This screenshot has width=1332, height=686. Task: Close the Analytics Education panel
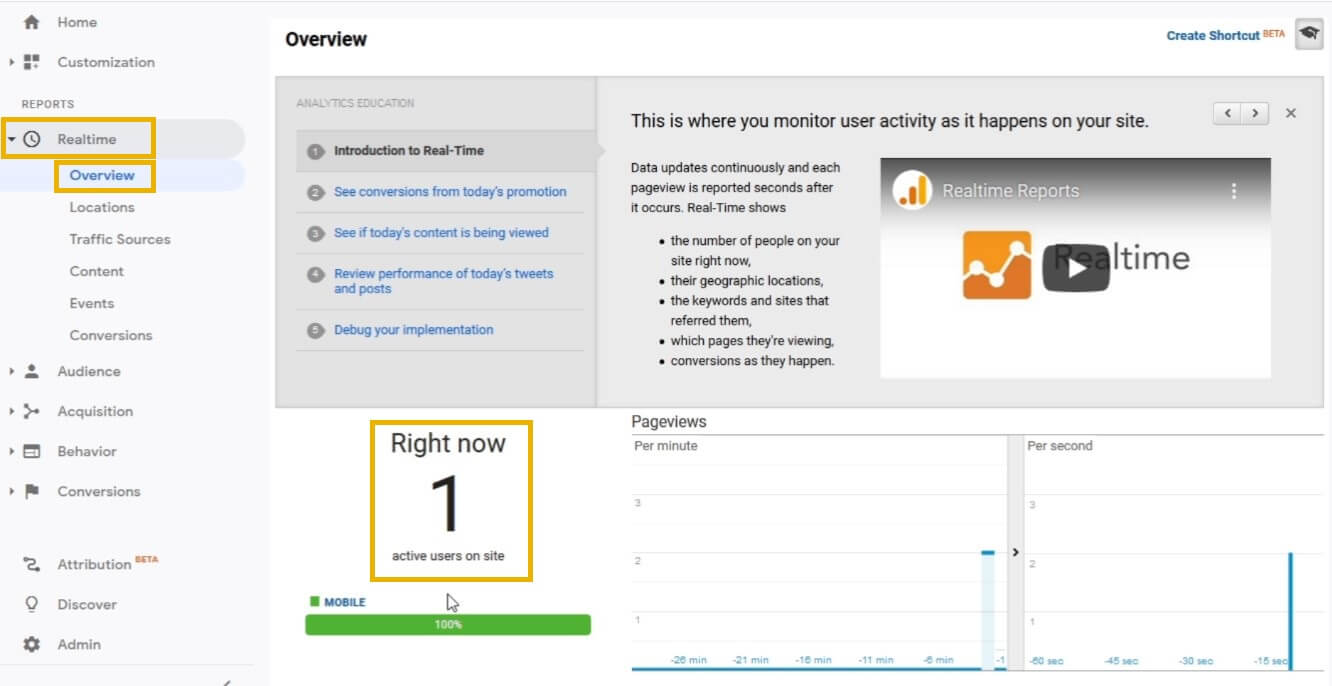[1291, 113]
